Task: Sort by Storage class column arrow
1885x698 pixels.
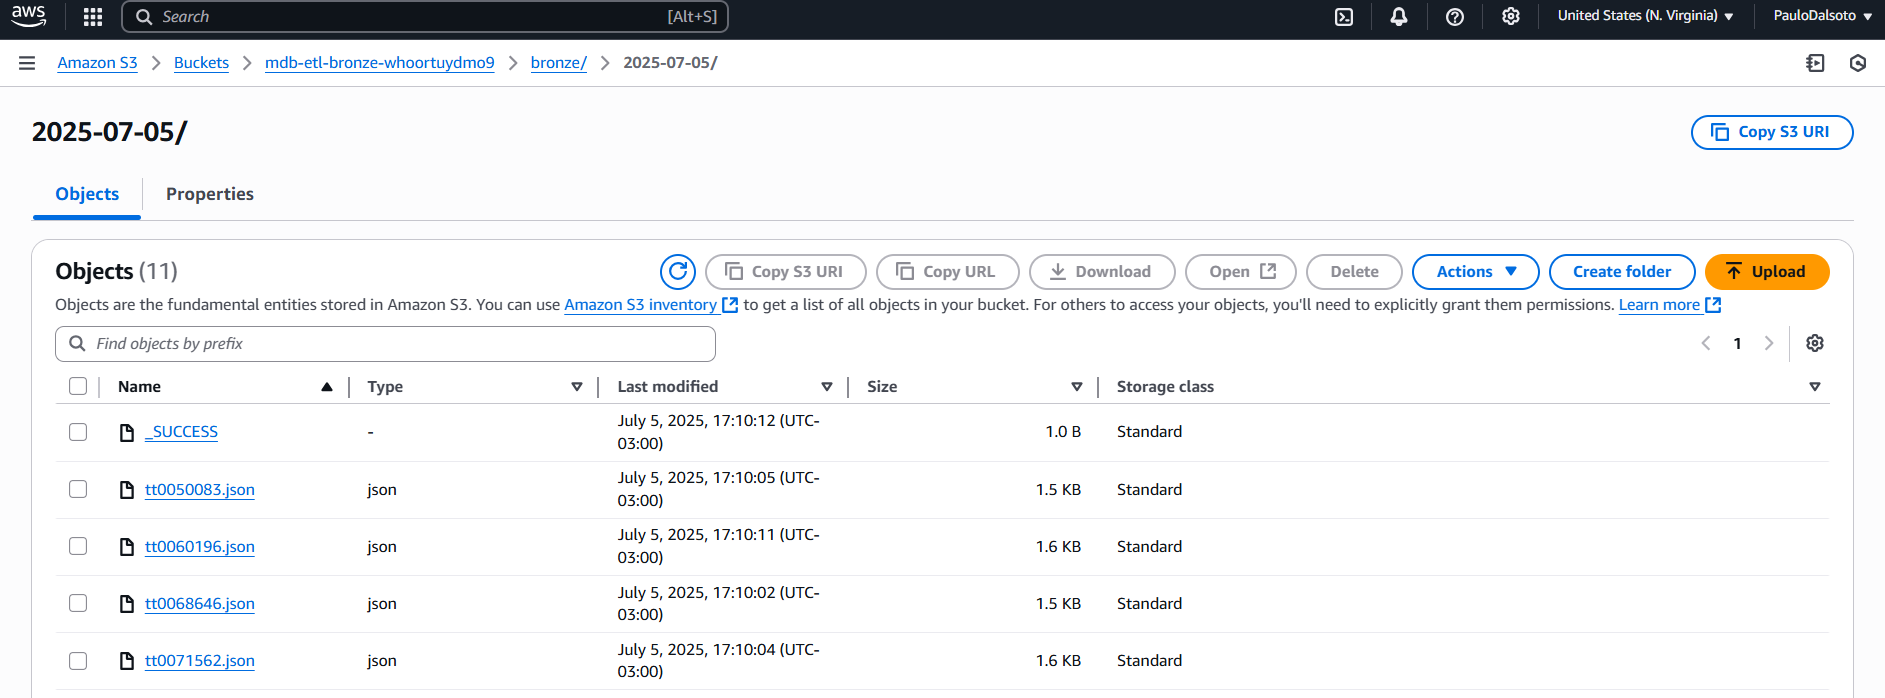Action: (x=1815, y=387)
